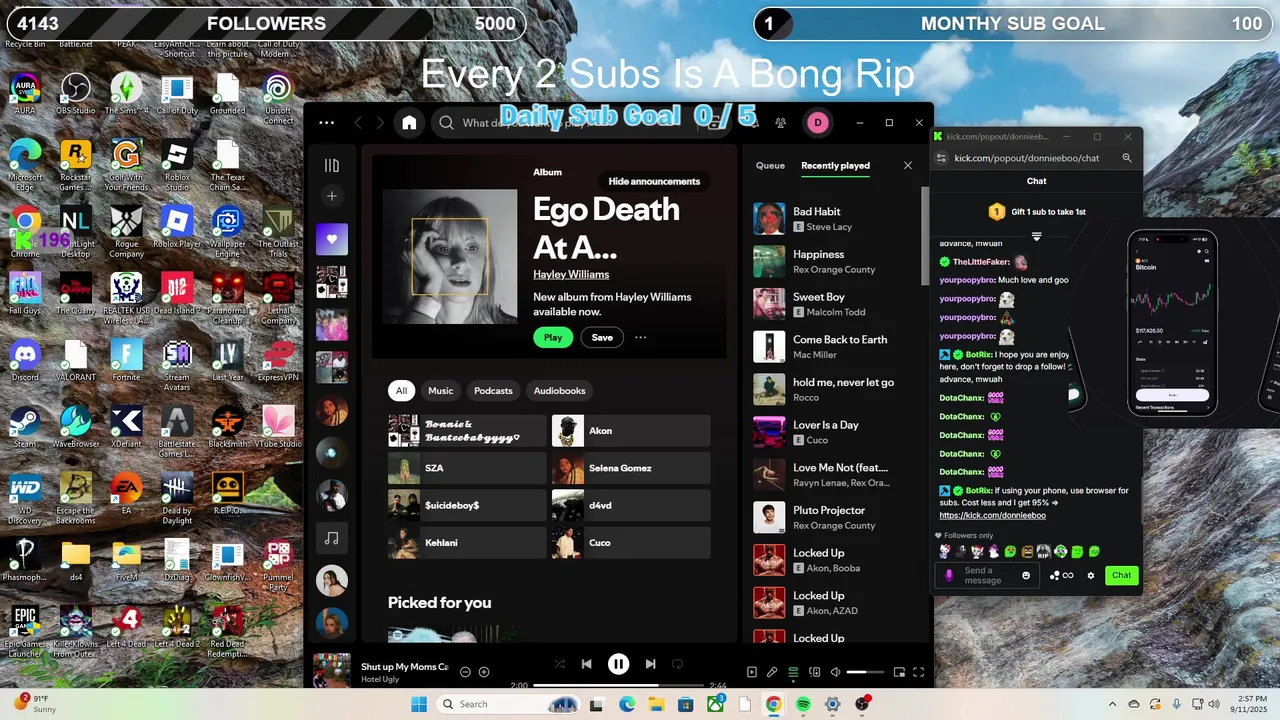Enter Spotify full screen mode
The image size is (1280, 720).
point(919,672)
